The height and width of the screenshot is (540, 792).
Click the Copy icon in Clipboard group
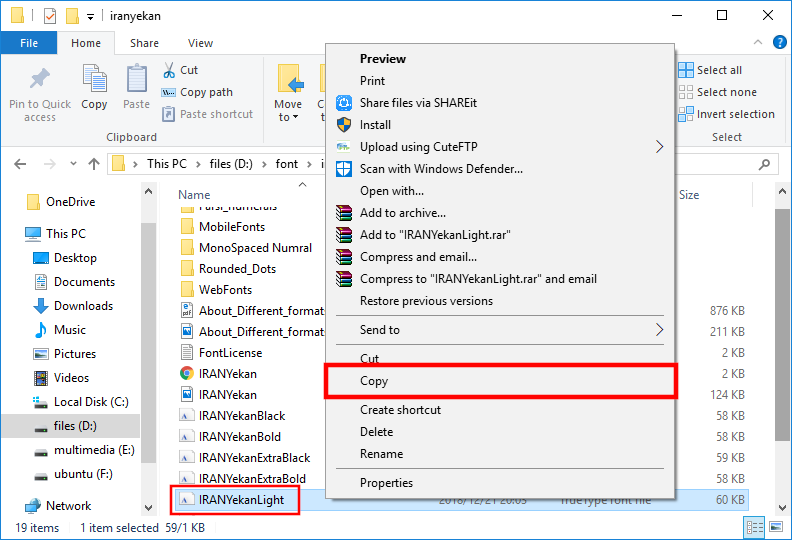pyautogui.click(x=94, y=80)
